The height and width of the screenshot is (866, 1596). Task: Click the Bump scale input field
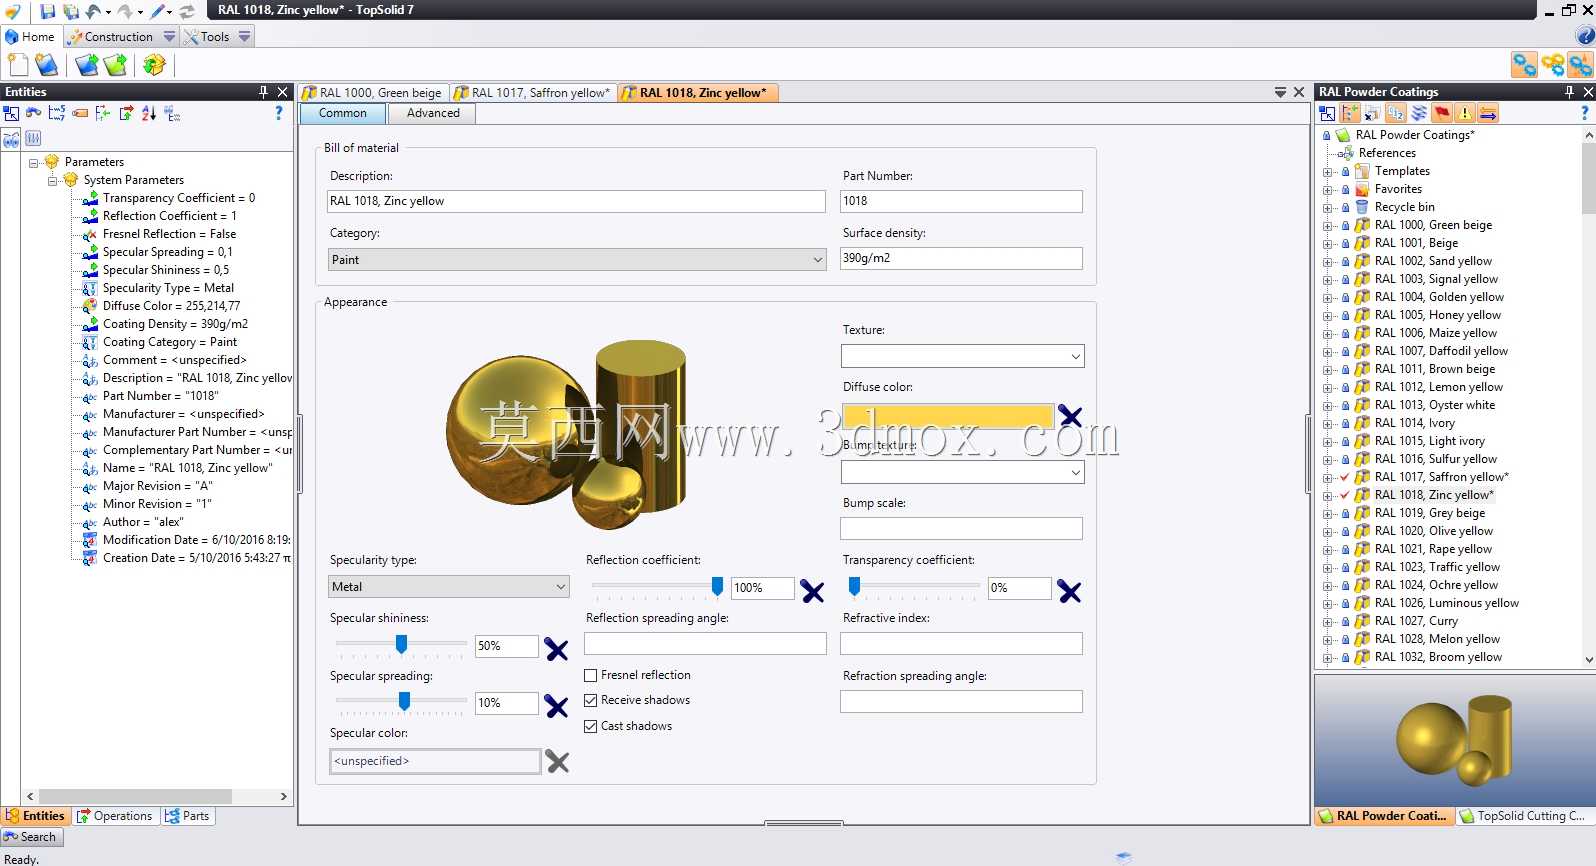click(x=961, y=529)
